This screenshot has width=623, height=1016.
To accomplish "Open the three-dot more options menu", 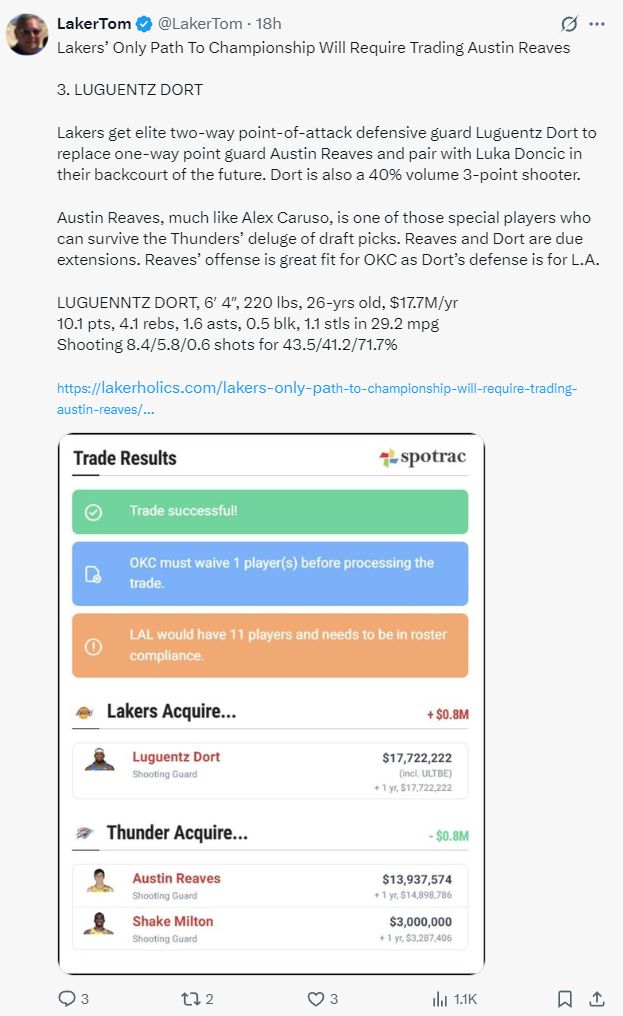I will pyautogui.click(x=597, y=24).
